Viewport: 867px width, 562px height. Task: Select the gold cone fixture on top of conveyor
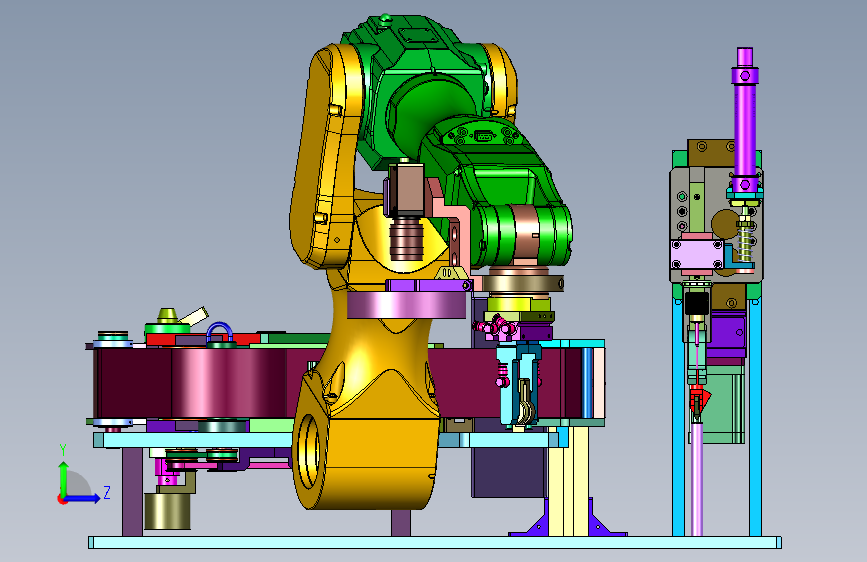[x=167, y=316]
